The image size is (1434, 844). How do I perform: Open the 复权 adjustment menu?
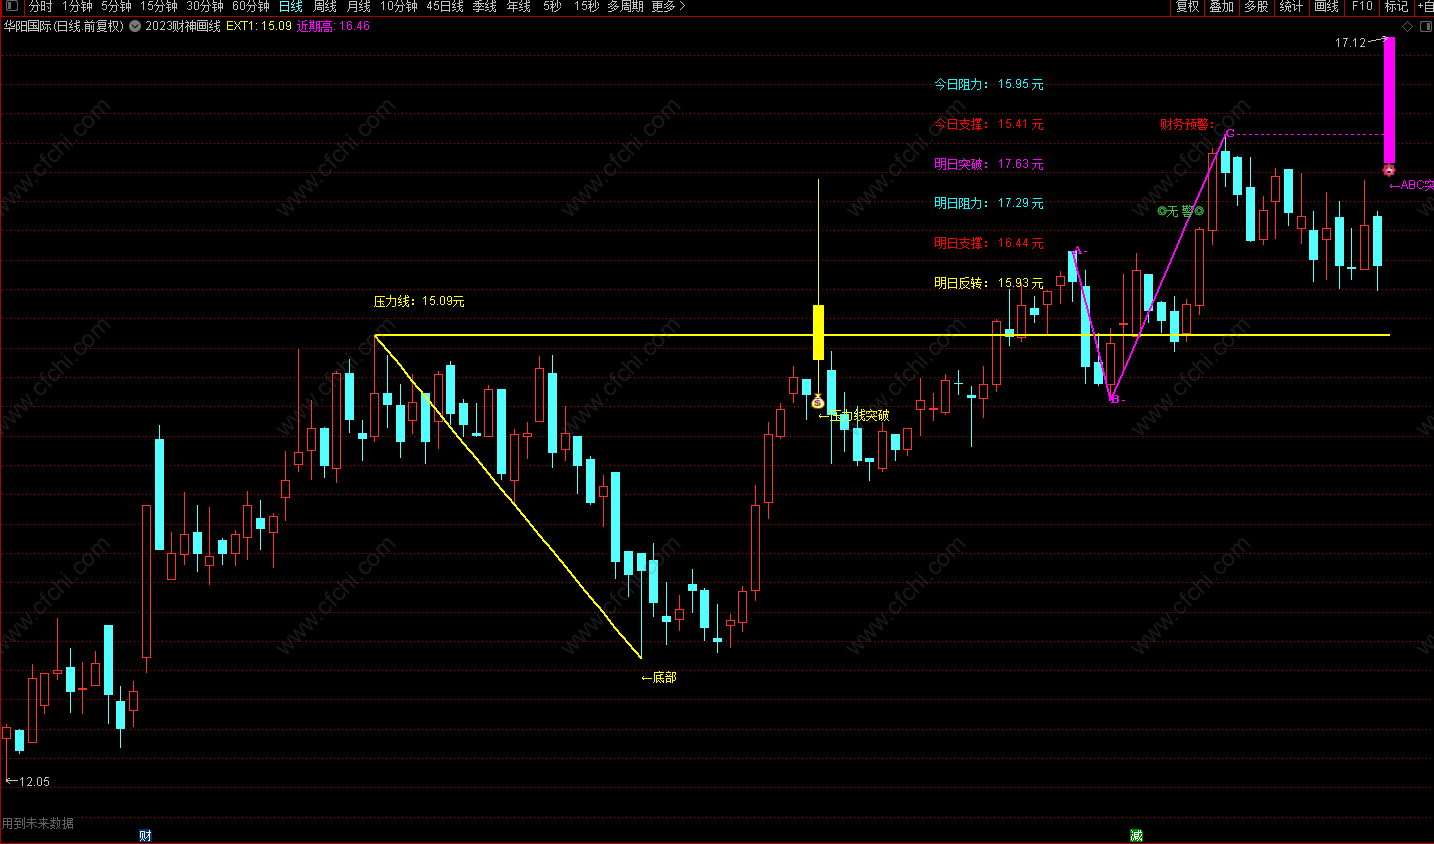pyautogui.click(x=1187, y=6)
